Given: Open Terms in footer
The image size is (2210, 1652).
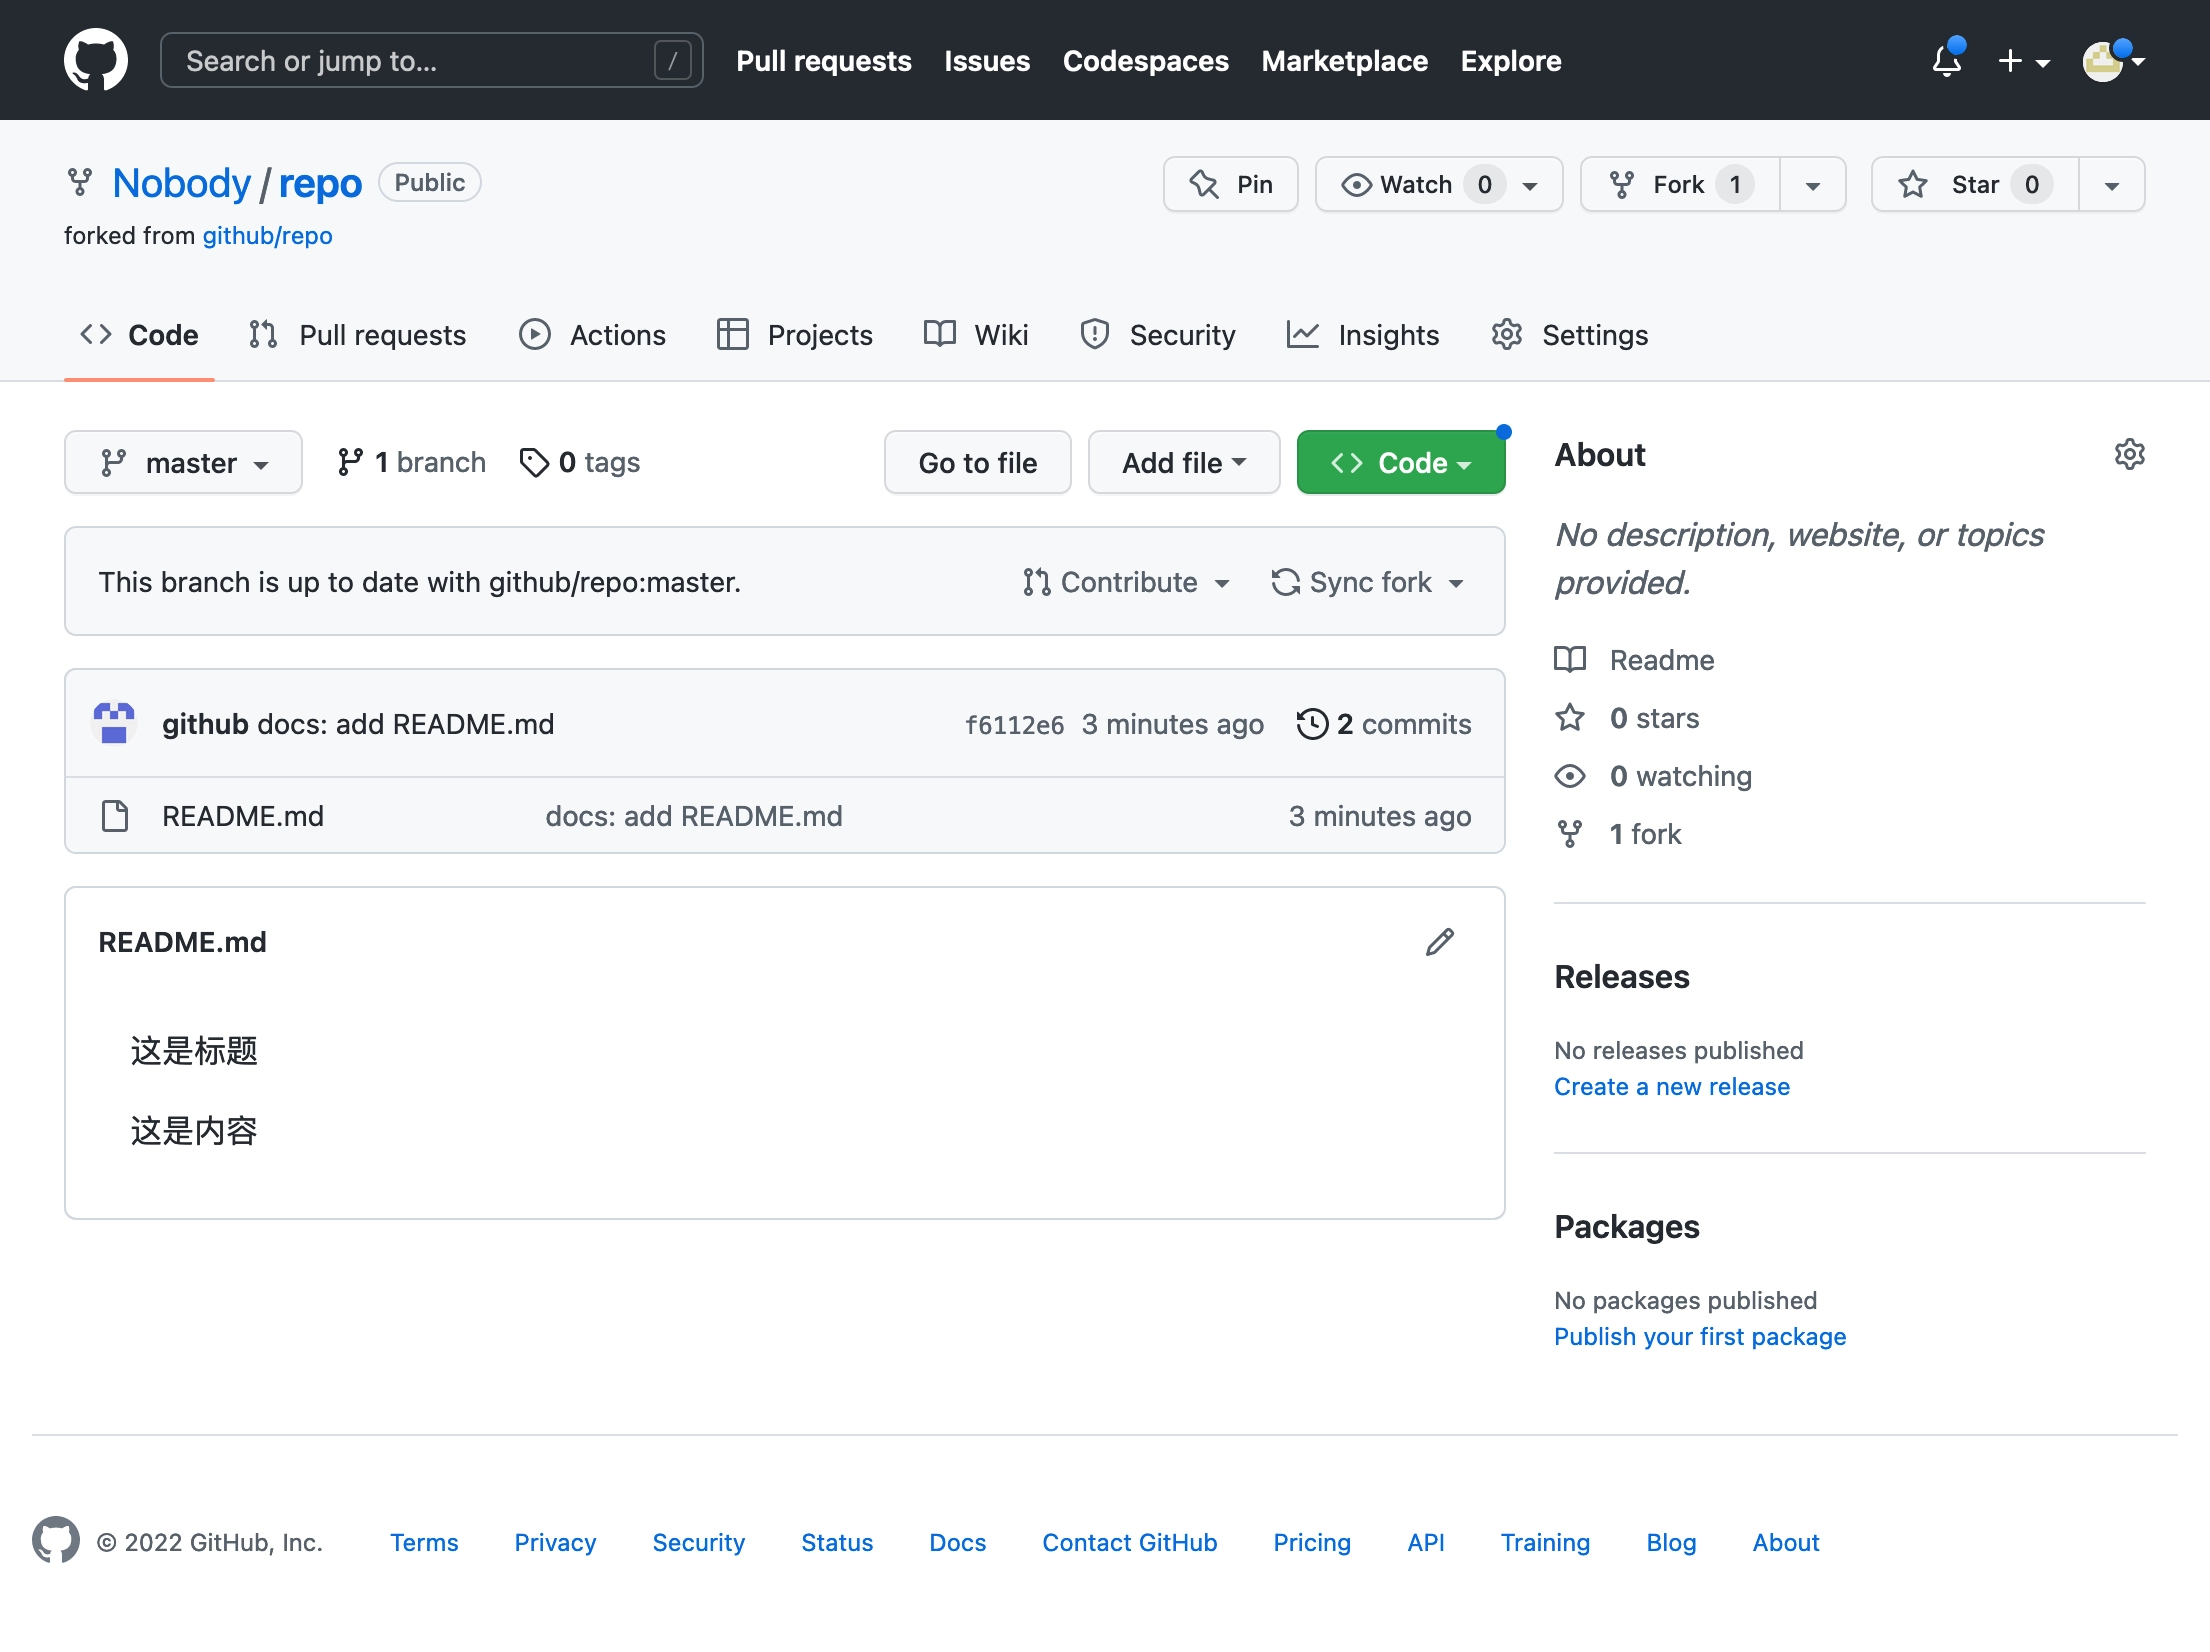Looking at the screenshot, I should [x=424, y=1543].
